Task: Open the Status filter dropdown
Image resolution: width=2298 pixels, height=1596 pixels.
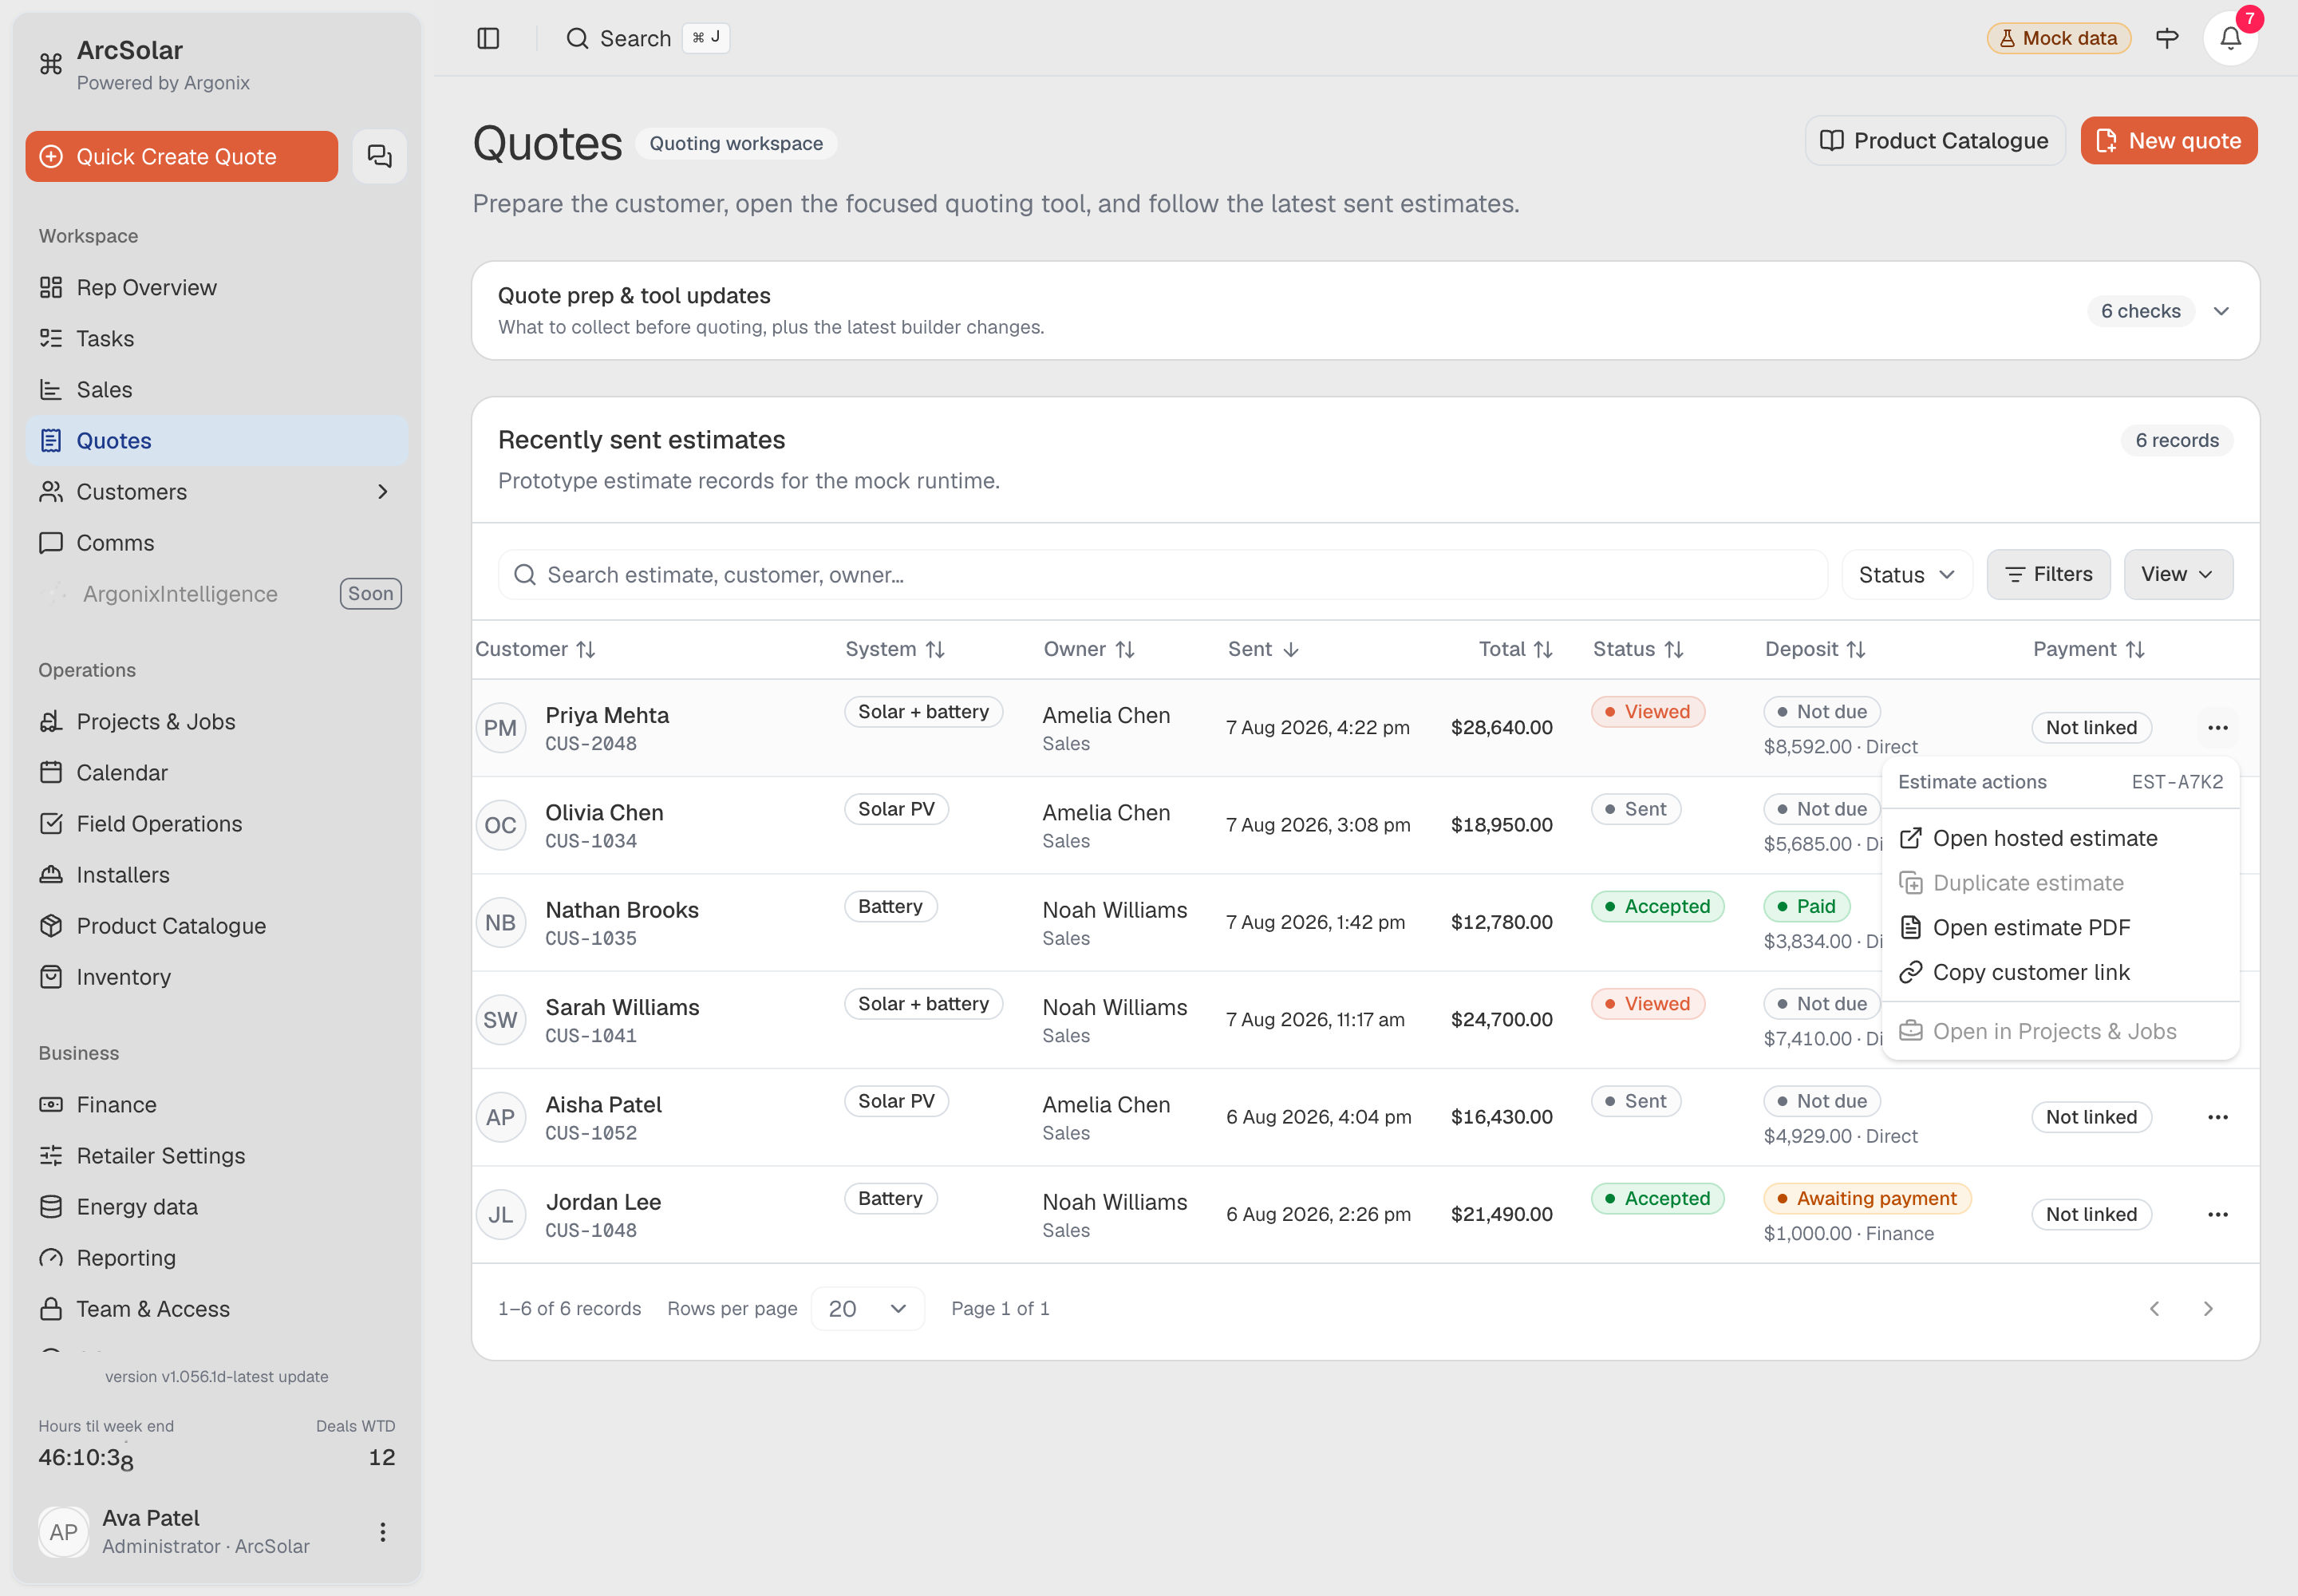Action: point(1906,575)
